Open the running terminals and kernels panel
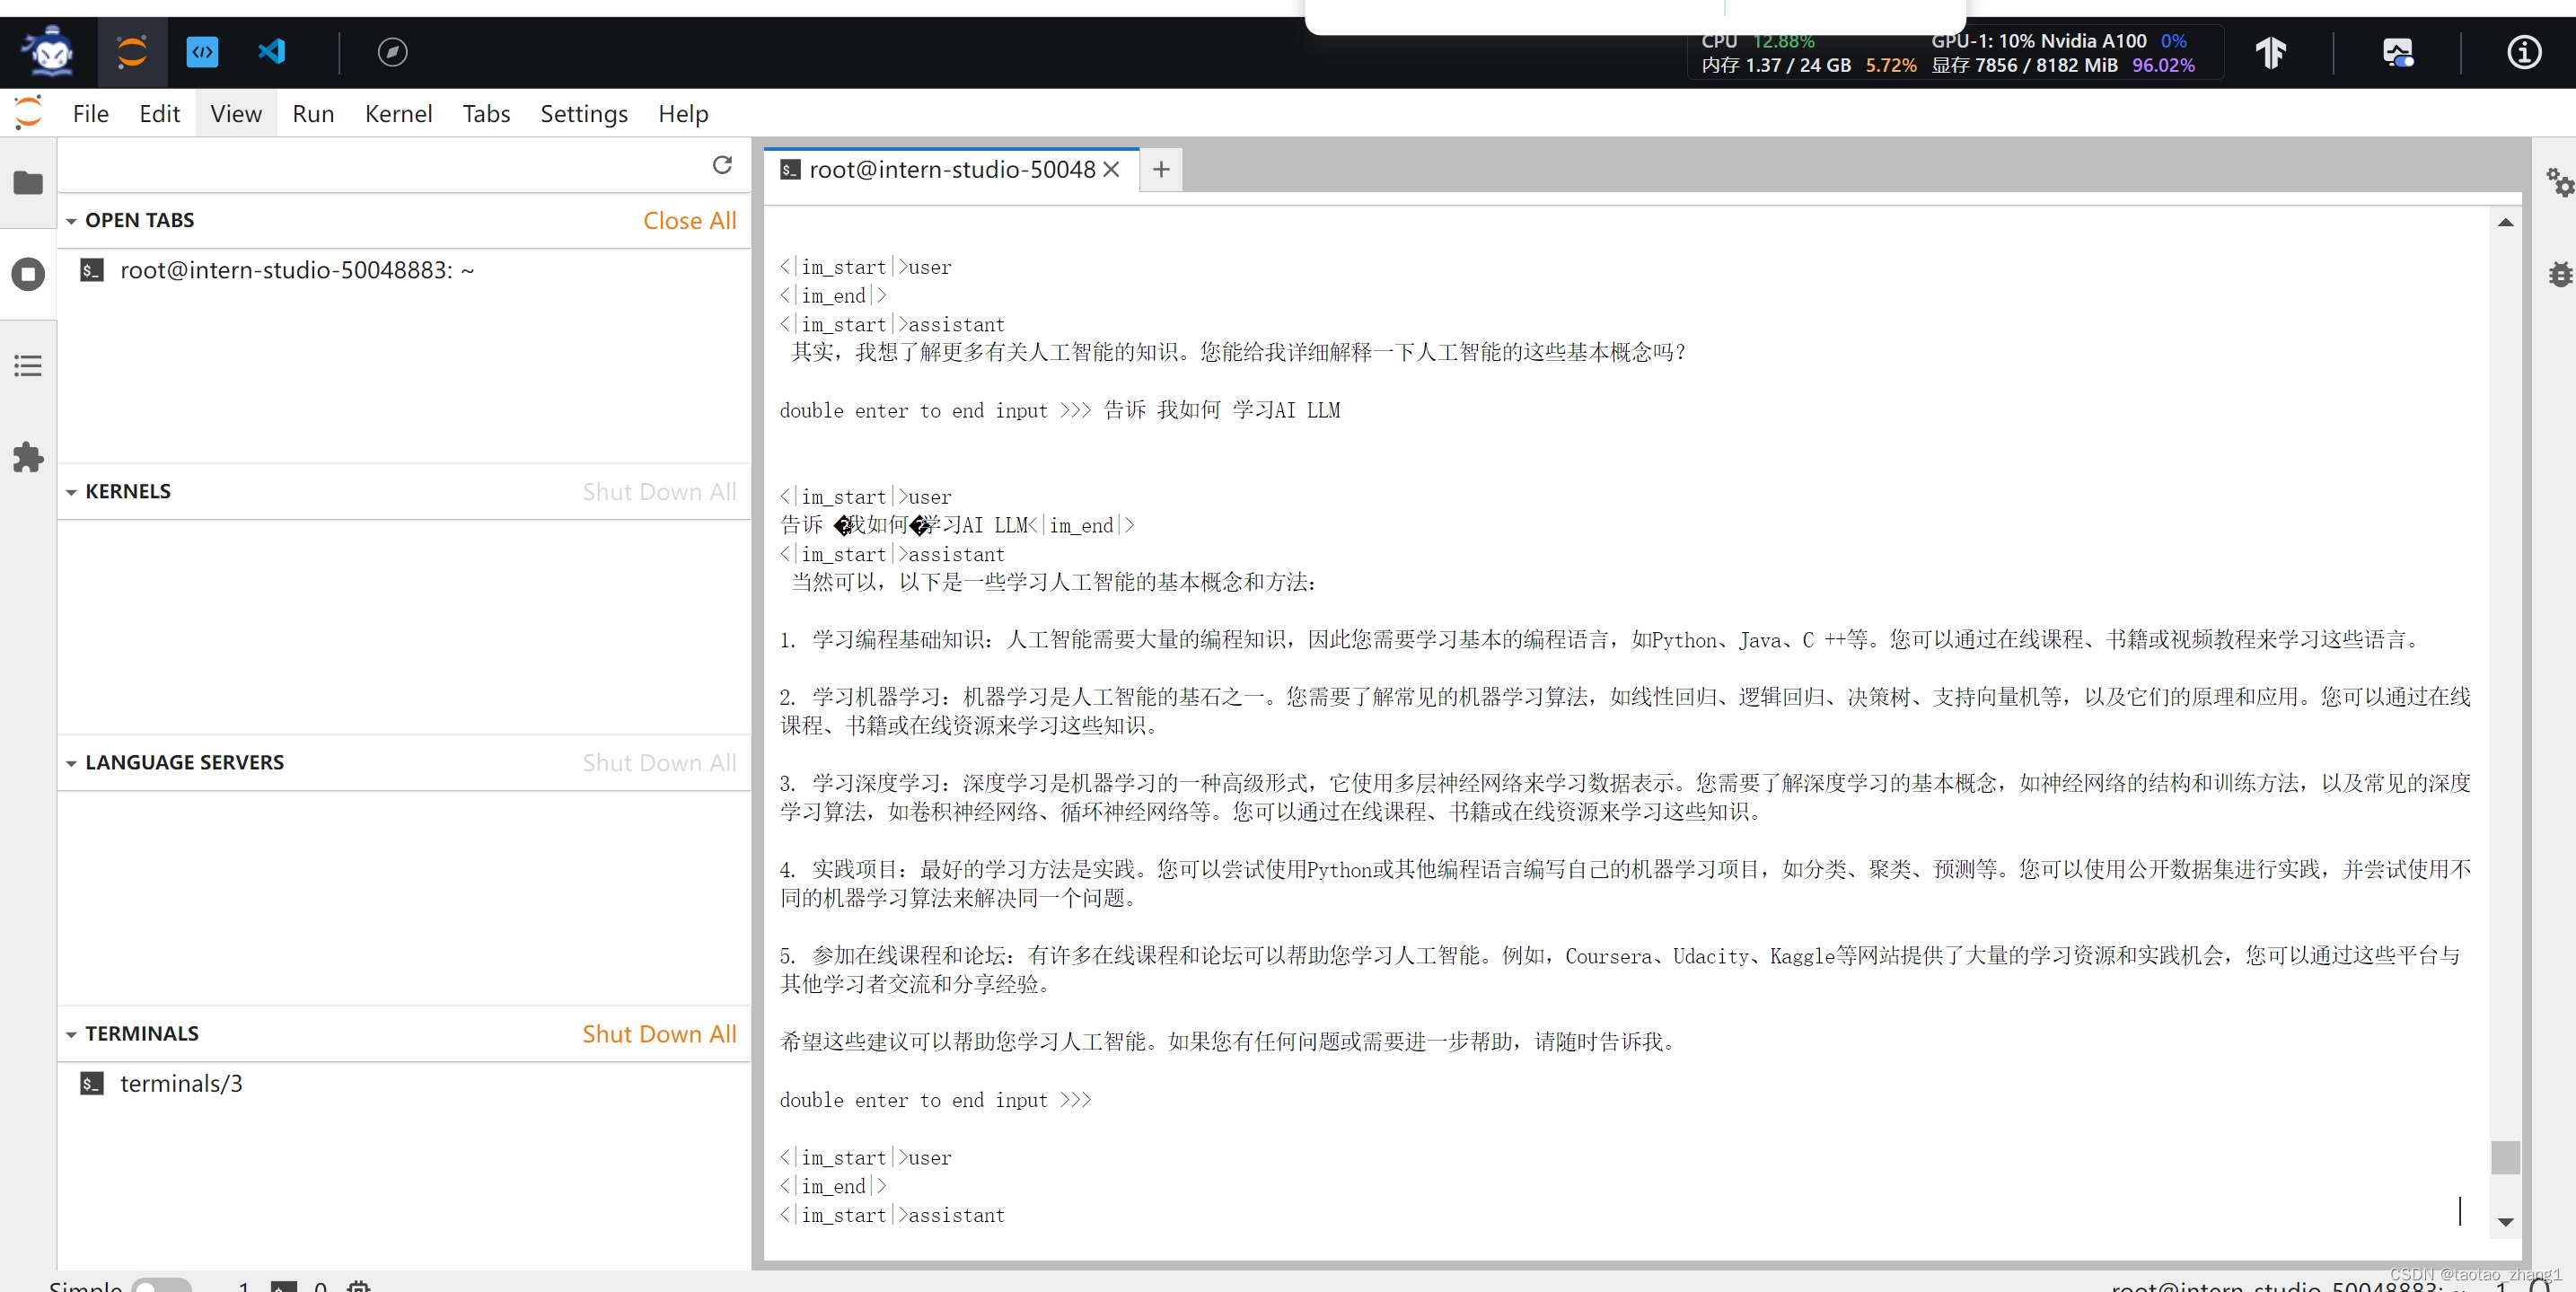This screenshot has height=1292, width=2576. click(27, 273)
